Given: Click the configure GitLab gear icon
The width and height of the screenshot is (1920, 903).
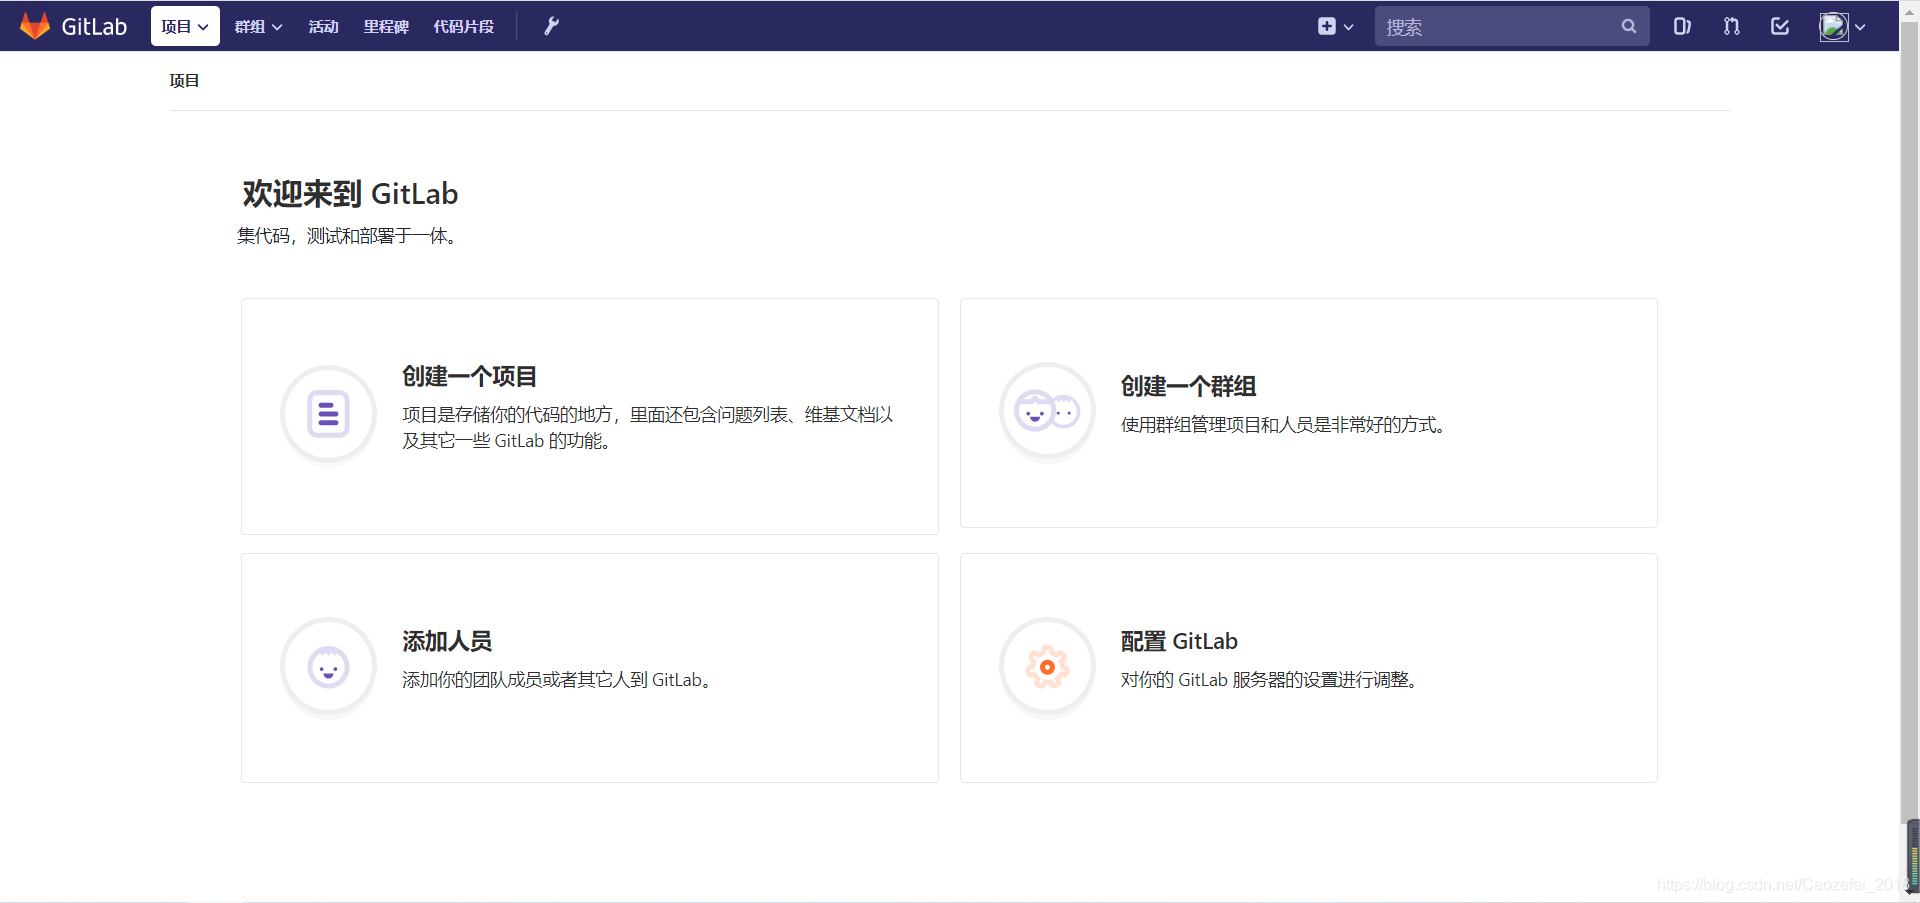Looking at the screenshot, I should [x=1047, y=667].
